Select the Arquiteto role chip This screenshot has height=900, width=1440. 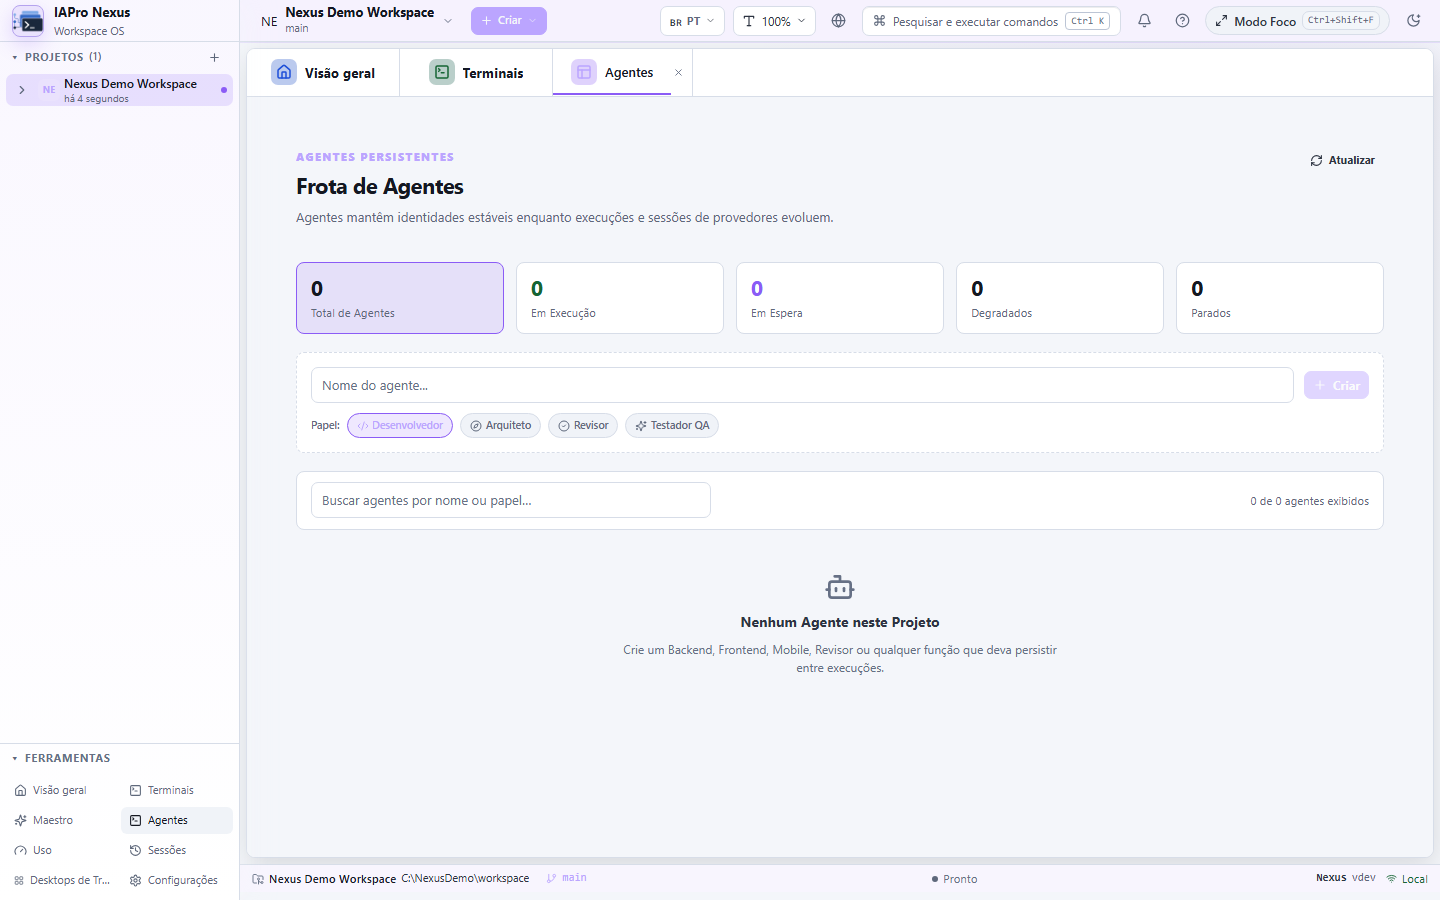500,426
